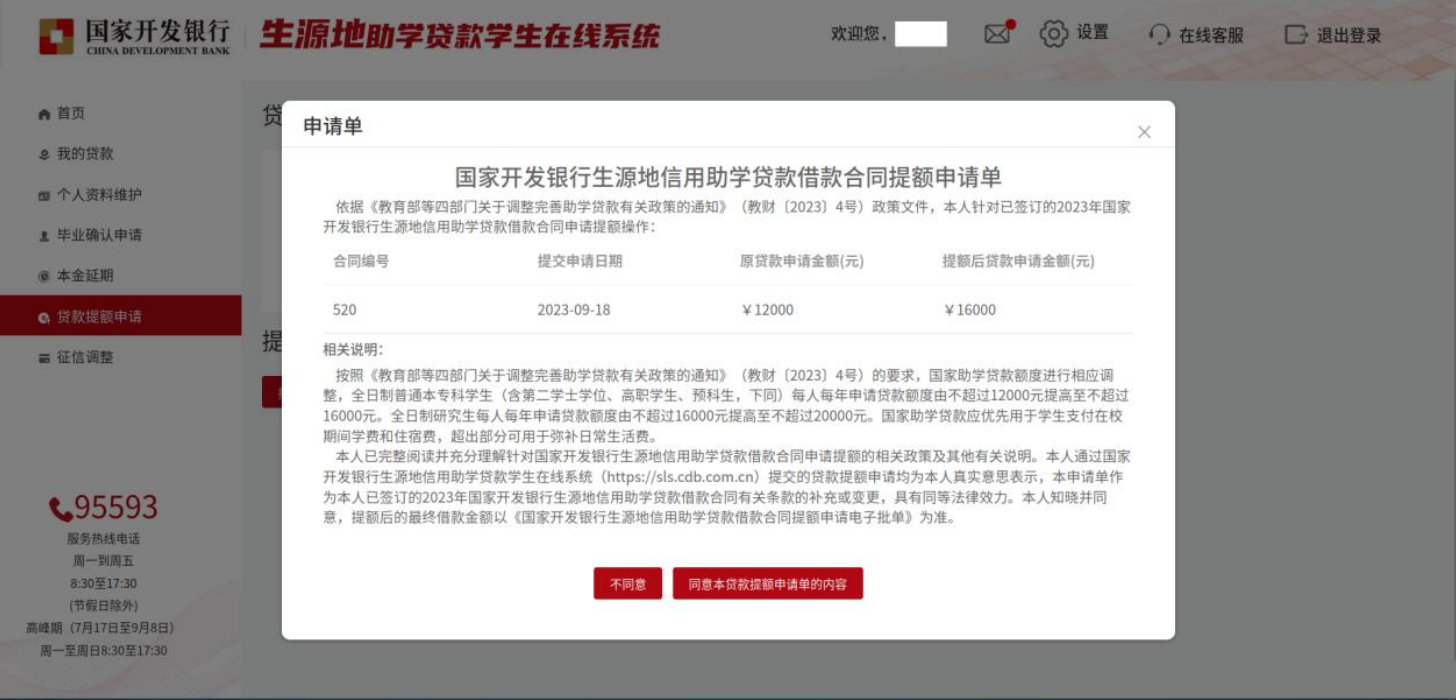Click the 设置 text label
The width and height of the screenshot is (1456, 700).
(1092, 33)
